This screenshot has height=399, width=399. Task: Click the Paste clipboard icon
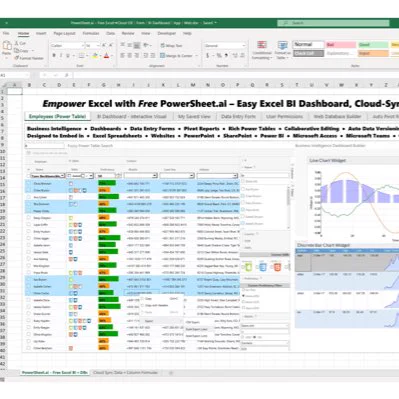coord(7,46)
